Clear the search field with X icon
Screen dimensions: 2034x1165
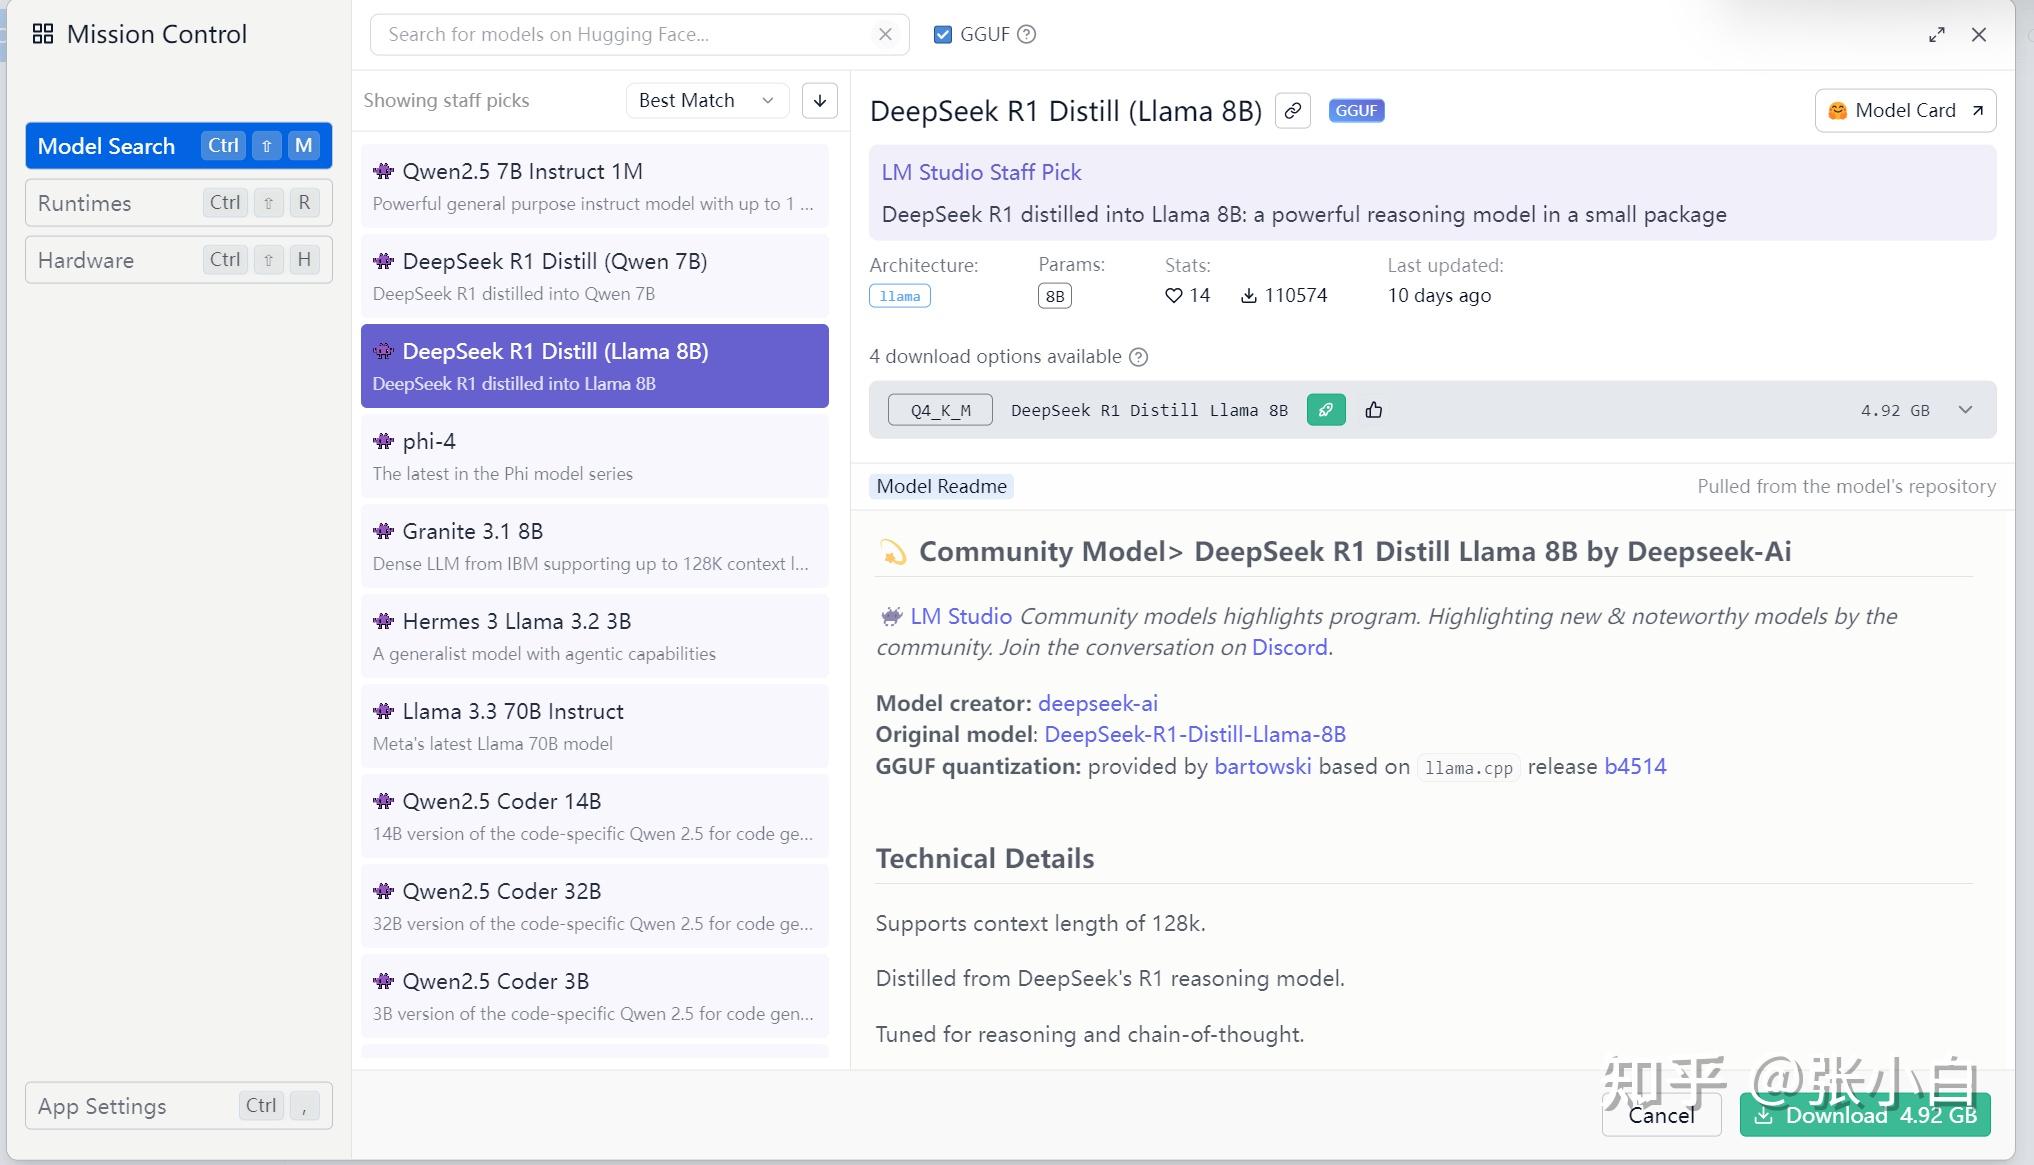pyautogui.click(x=885, y=34)
